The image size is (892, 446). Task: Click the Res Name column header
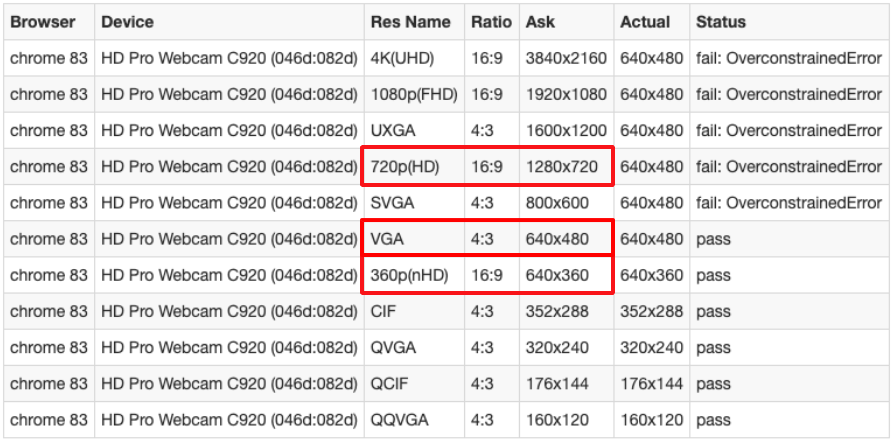[x=410, y=21]
